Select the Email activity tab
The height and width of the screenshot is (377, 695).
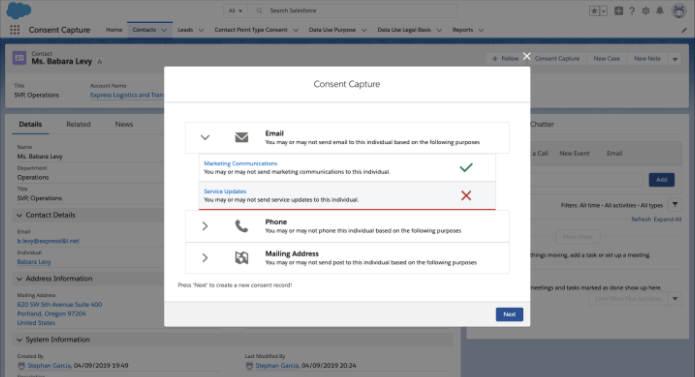click(x=614, y=153)
